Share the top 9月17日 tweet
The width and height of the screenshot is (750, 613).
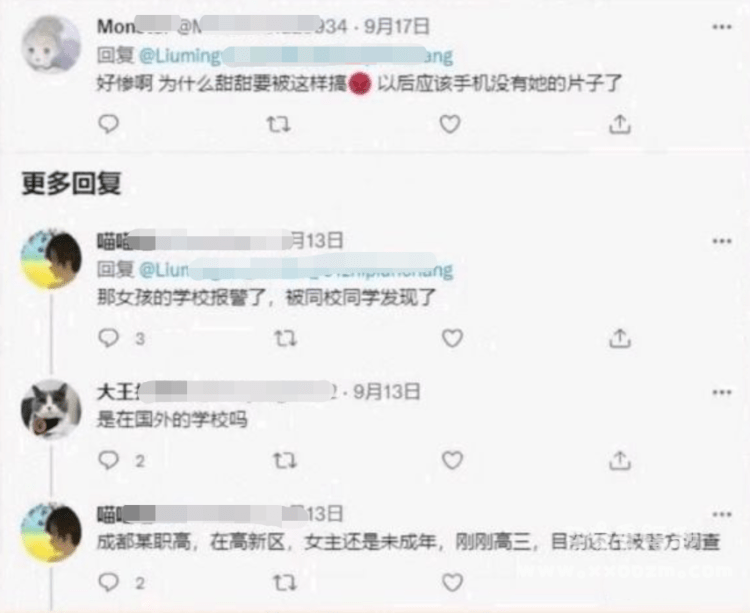(x=620, y=124)
